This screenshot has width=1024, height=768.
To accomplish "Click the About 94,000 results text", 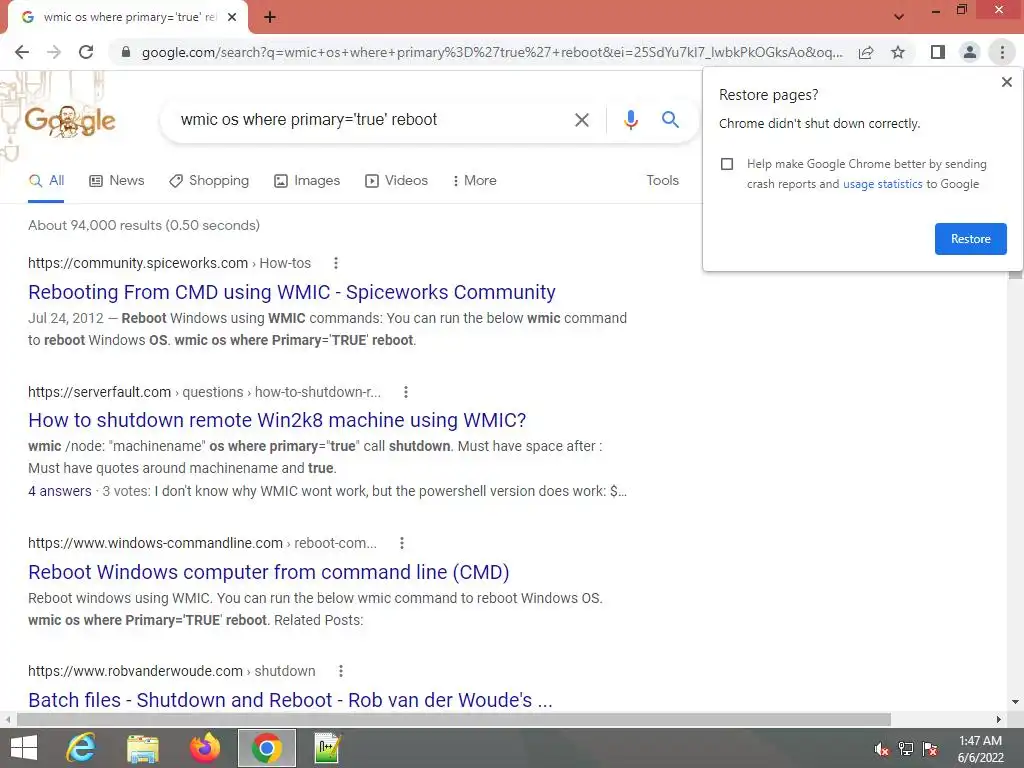I will 144,225.
